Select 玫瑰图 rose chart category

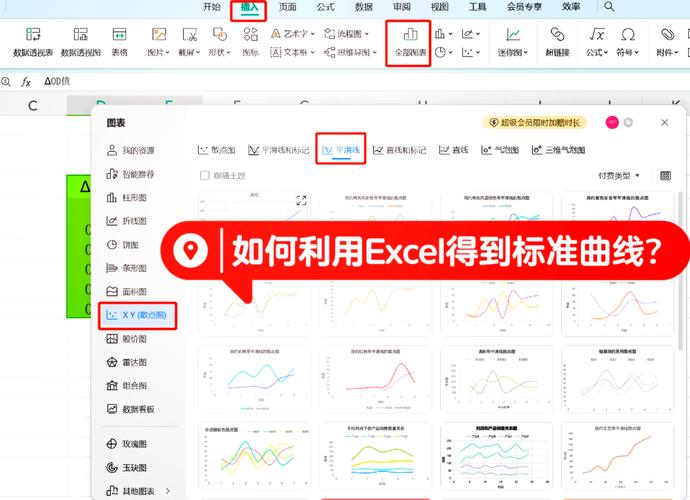coord(127,444)
